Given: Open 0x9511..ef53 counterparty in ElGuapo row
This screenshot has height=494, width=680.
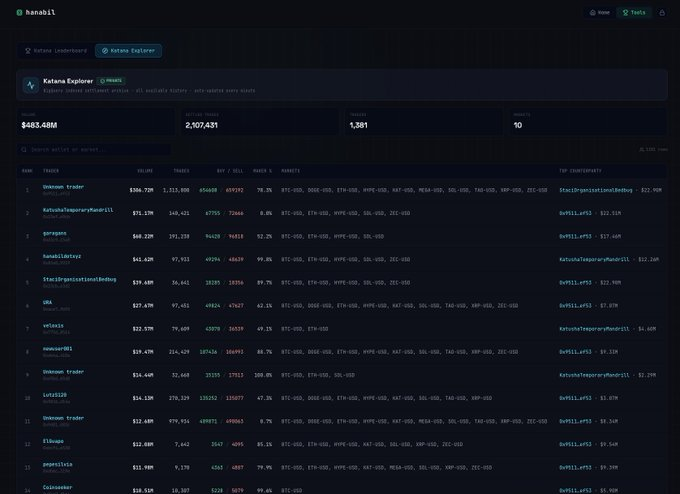Looking at the screenshot, I should (x=575, y=444).
